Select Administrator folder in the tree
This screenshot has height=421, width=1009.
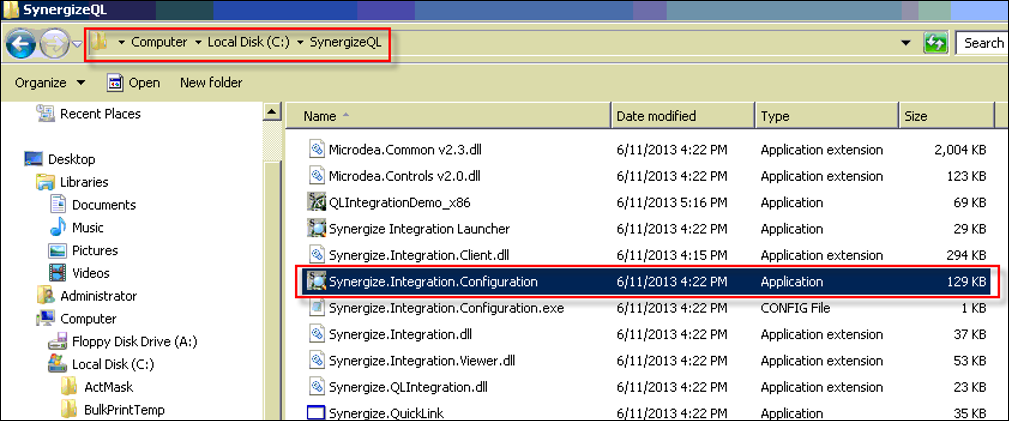click(x=98, y=296)
